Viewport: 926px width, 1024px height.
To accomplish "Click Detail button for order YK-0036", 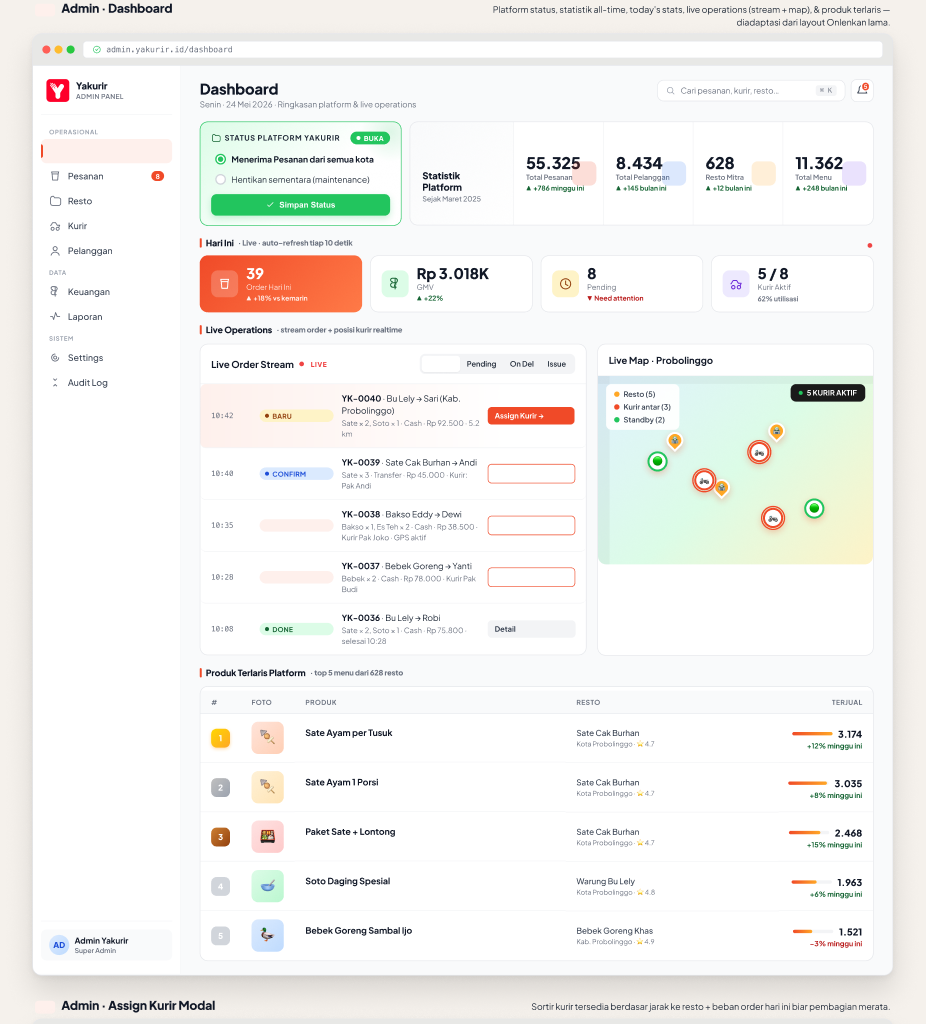I will pyautogui.click(x=531, y=630).
